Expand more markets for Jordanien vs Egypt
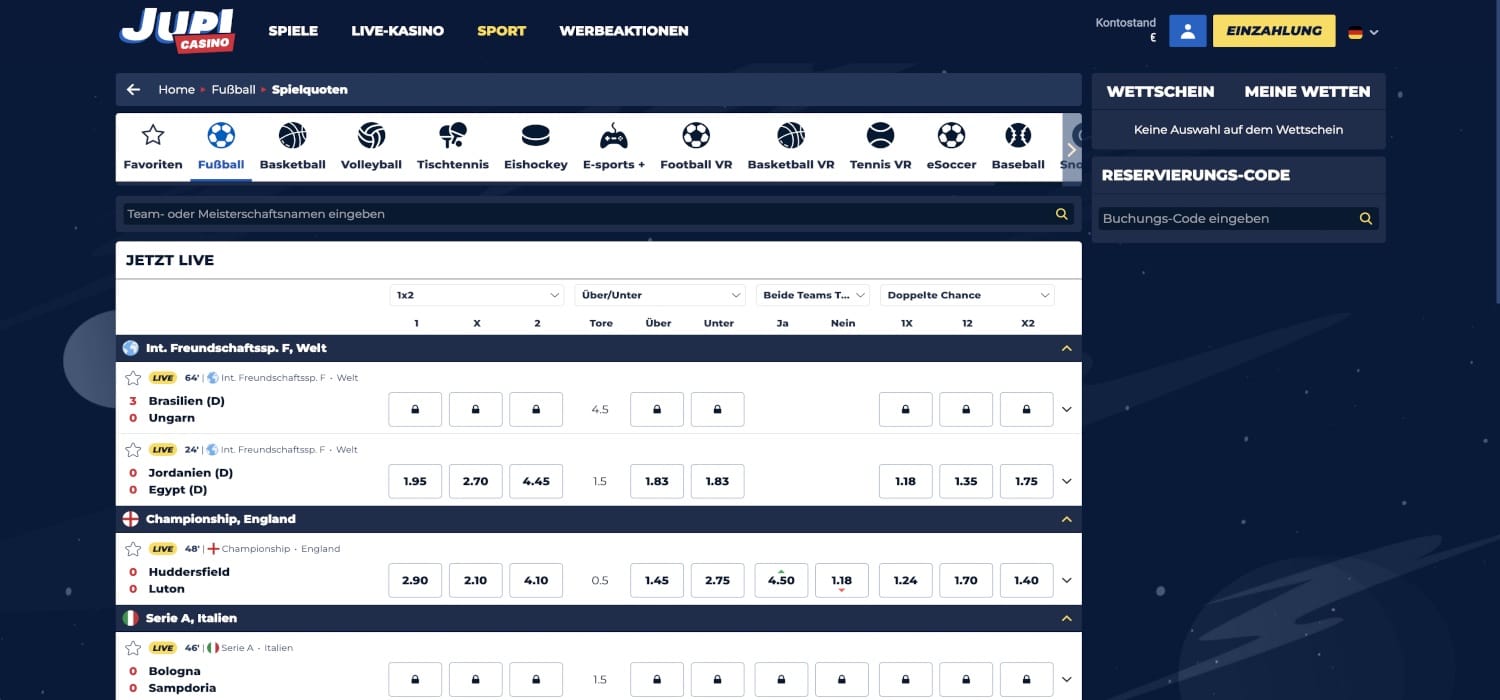1500x700 pixels. point(1067,481)
